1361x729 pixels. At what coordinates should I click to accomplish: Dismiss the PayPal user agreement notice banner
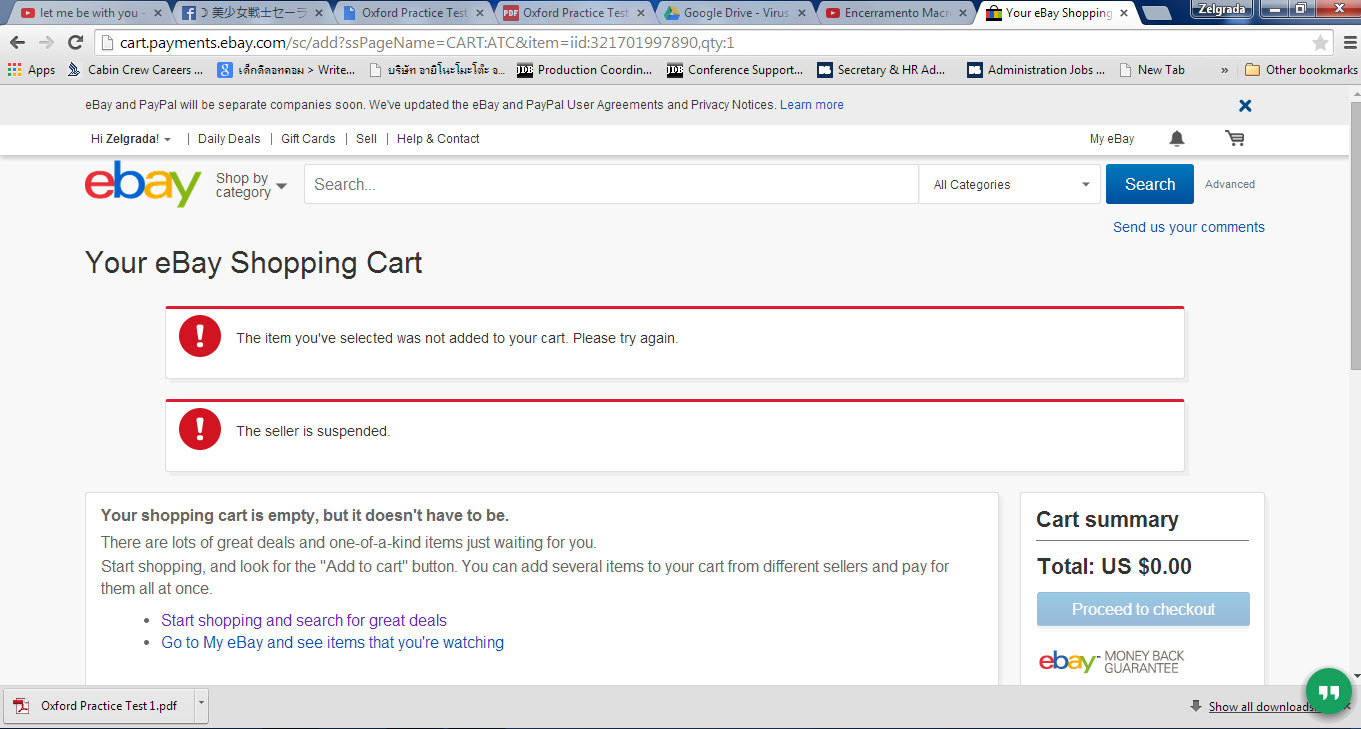click(1245, 105)
